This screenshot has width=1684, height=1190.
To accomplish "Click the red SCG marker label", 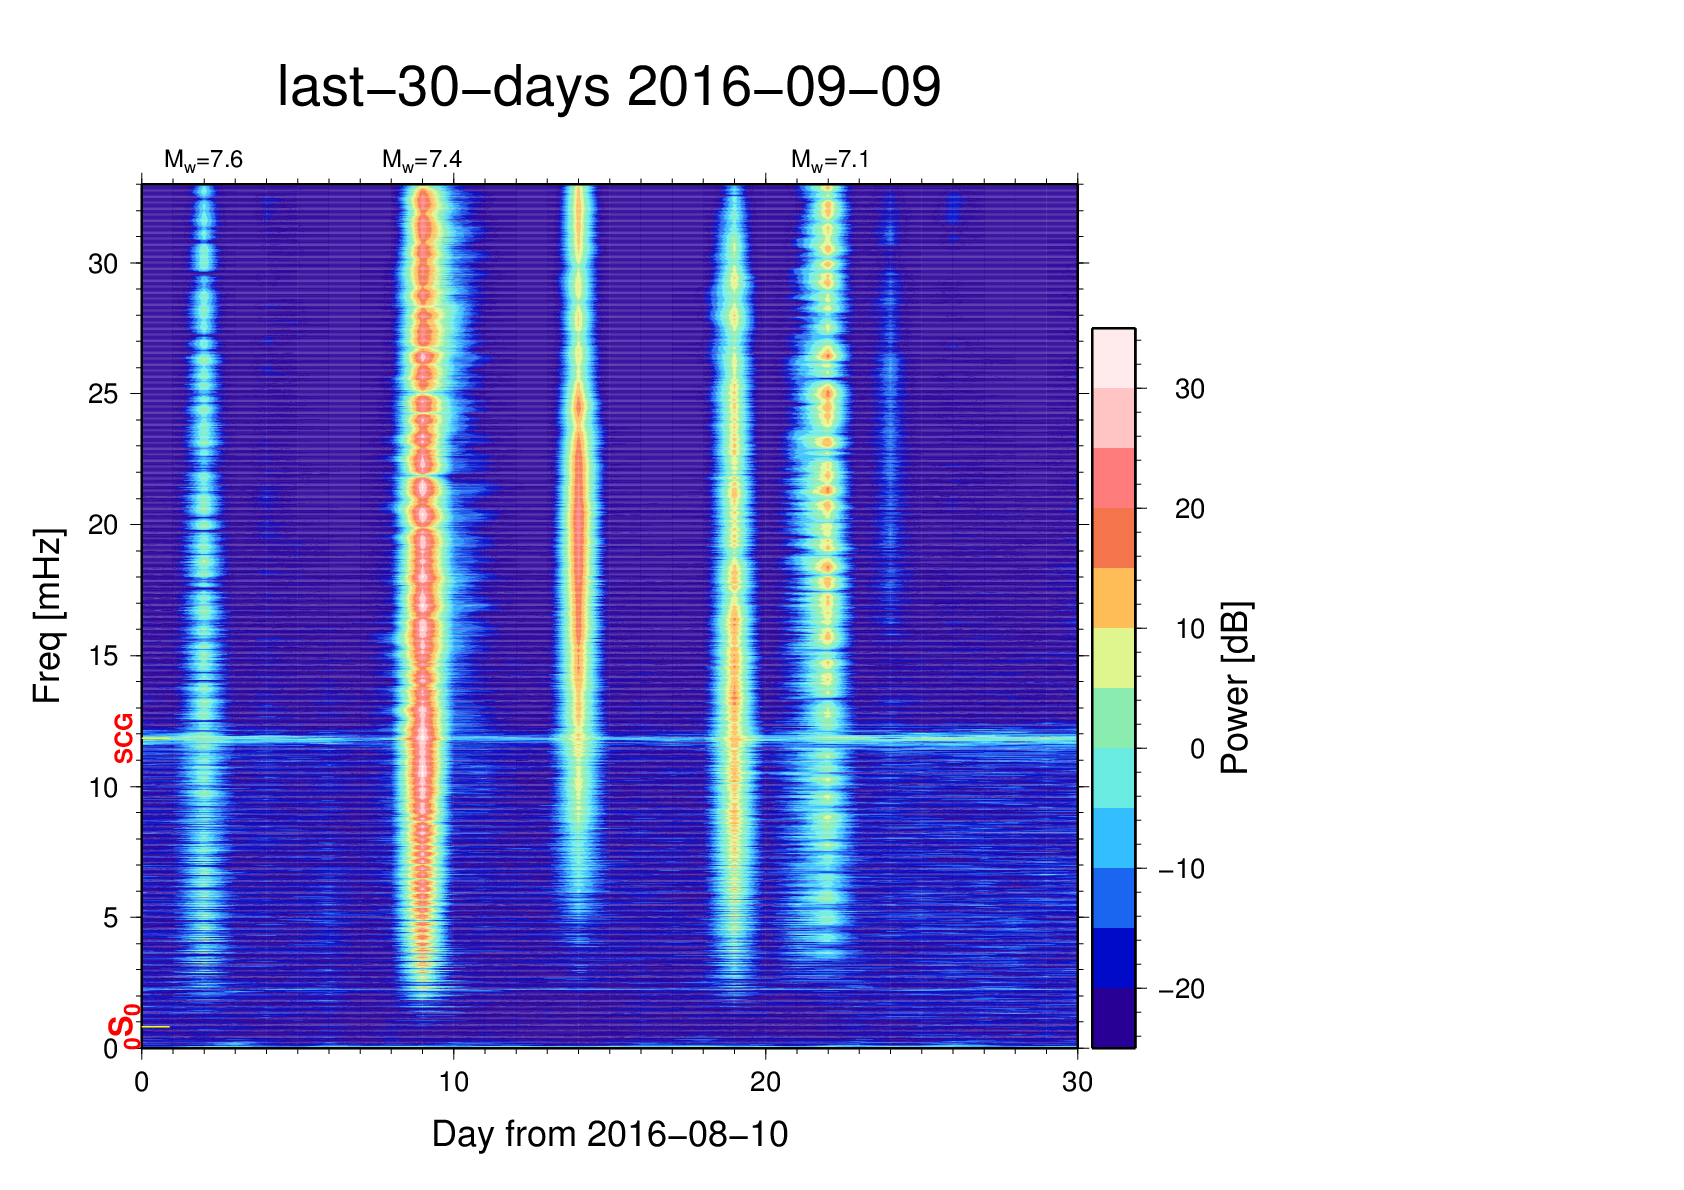I will [x=123, y=739].
